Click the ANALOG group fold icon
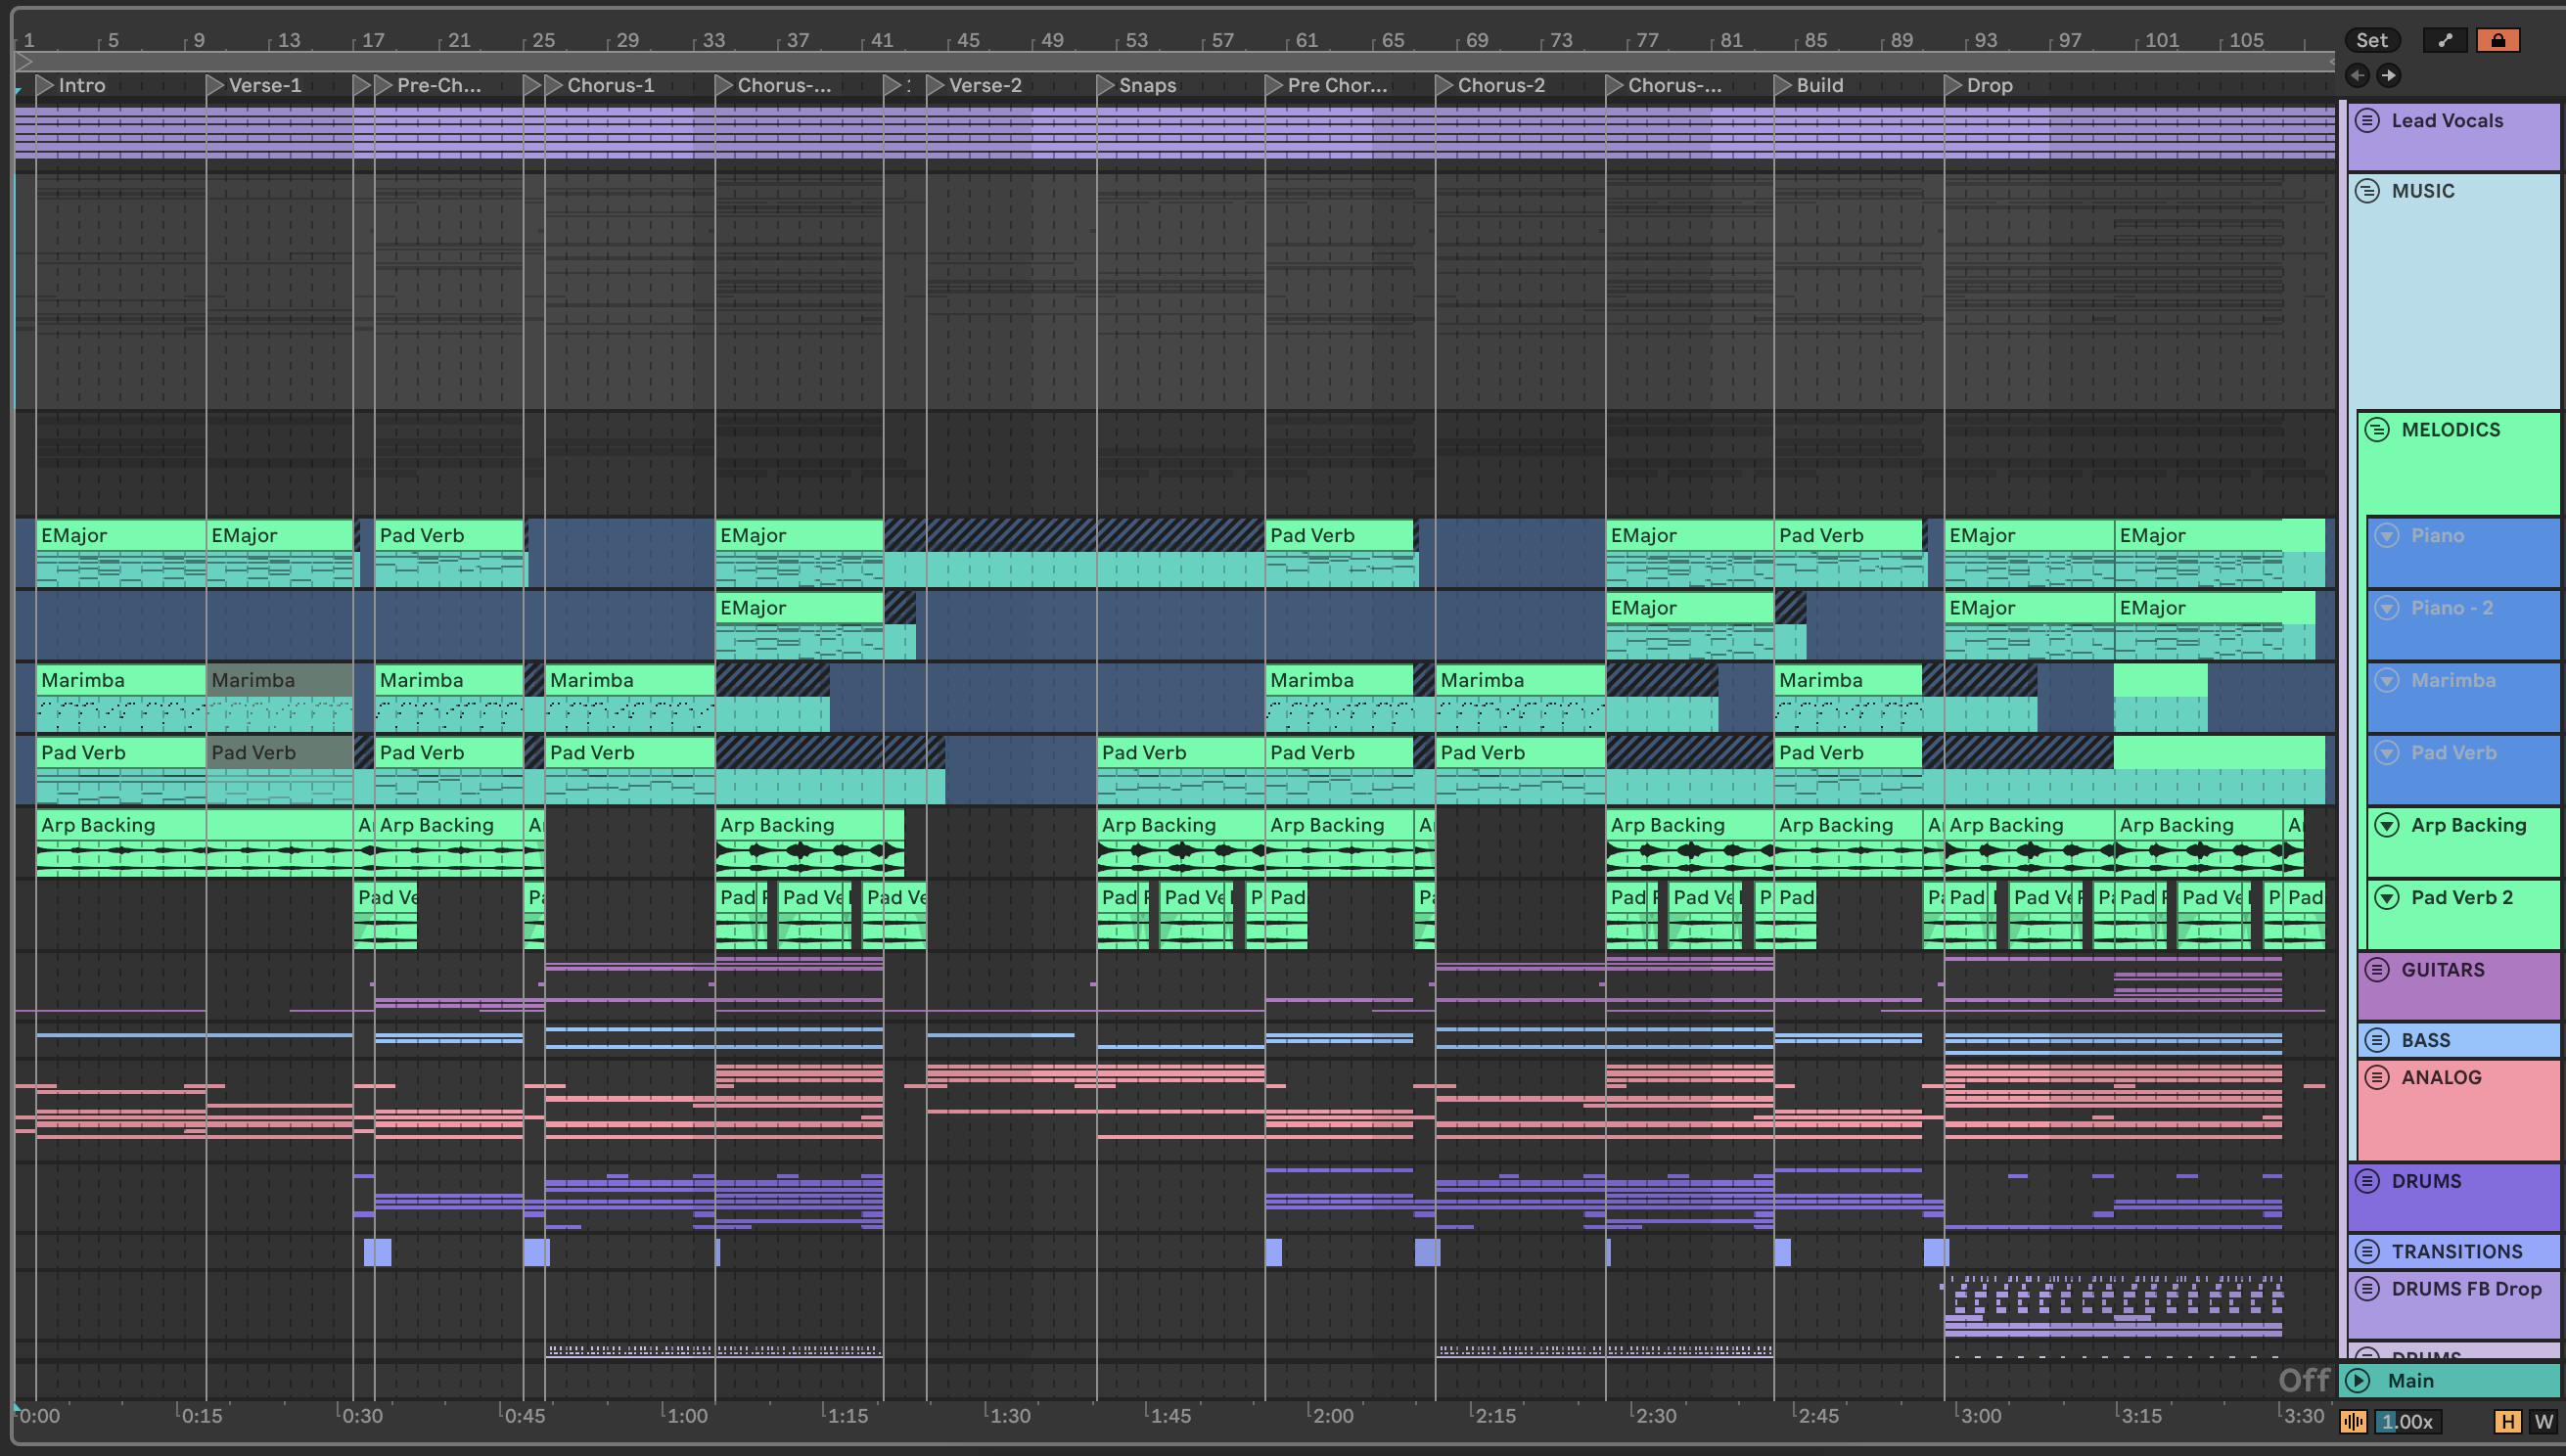Viewport: 2566px width, 1456px height. [x=2377, y=1077]
